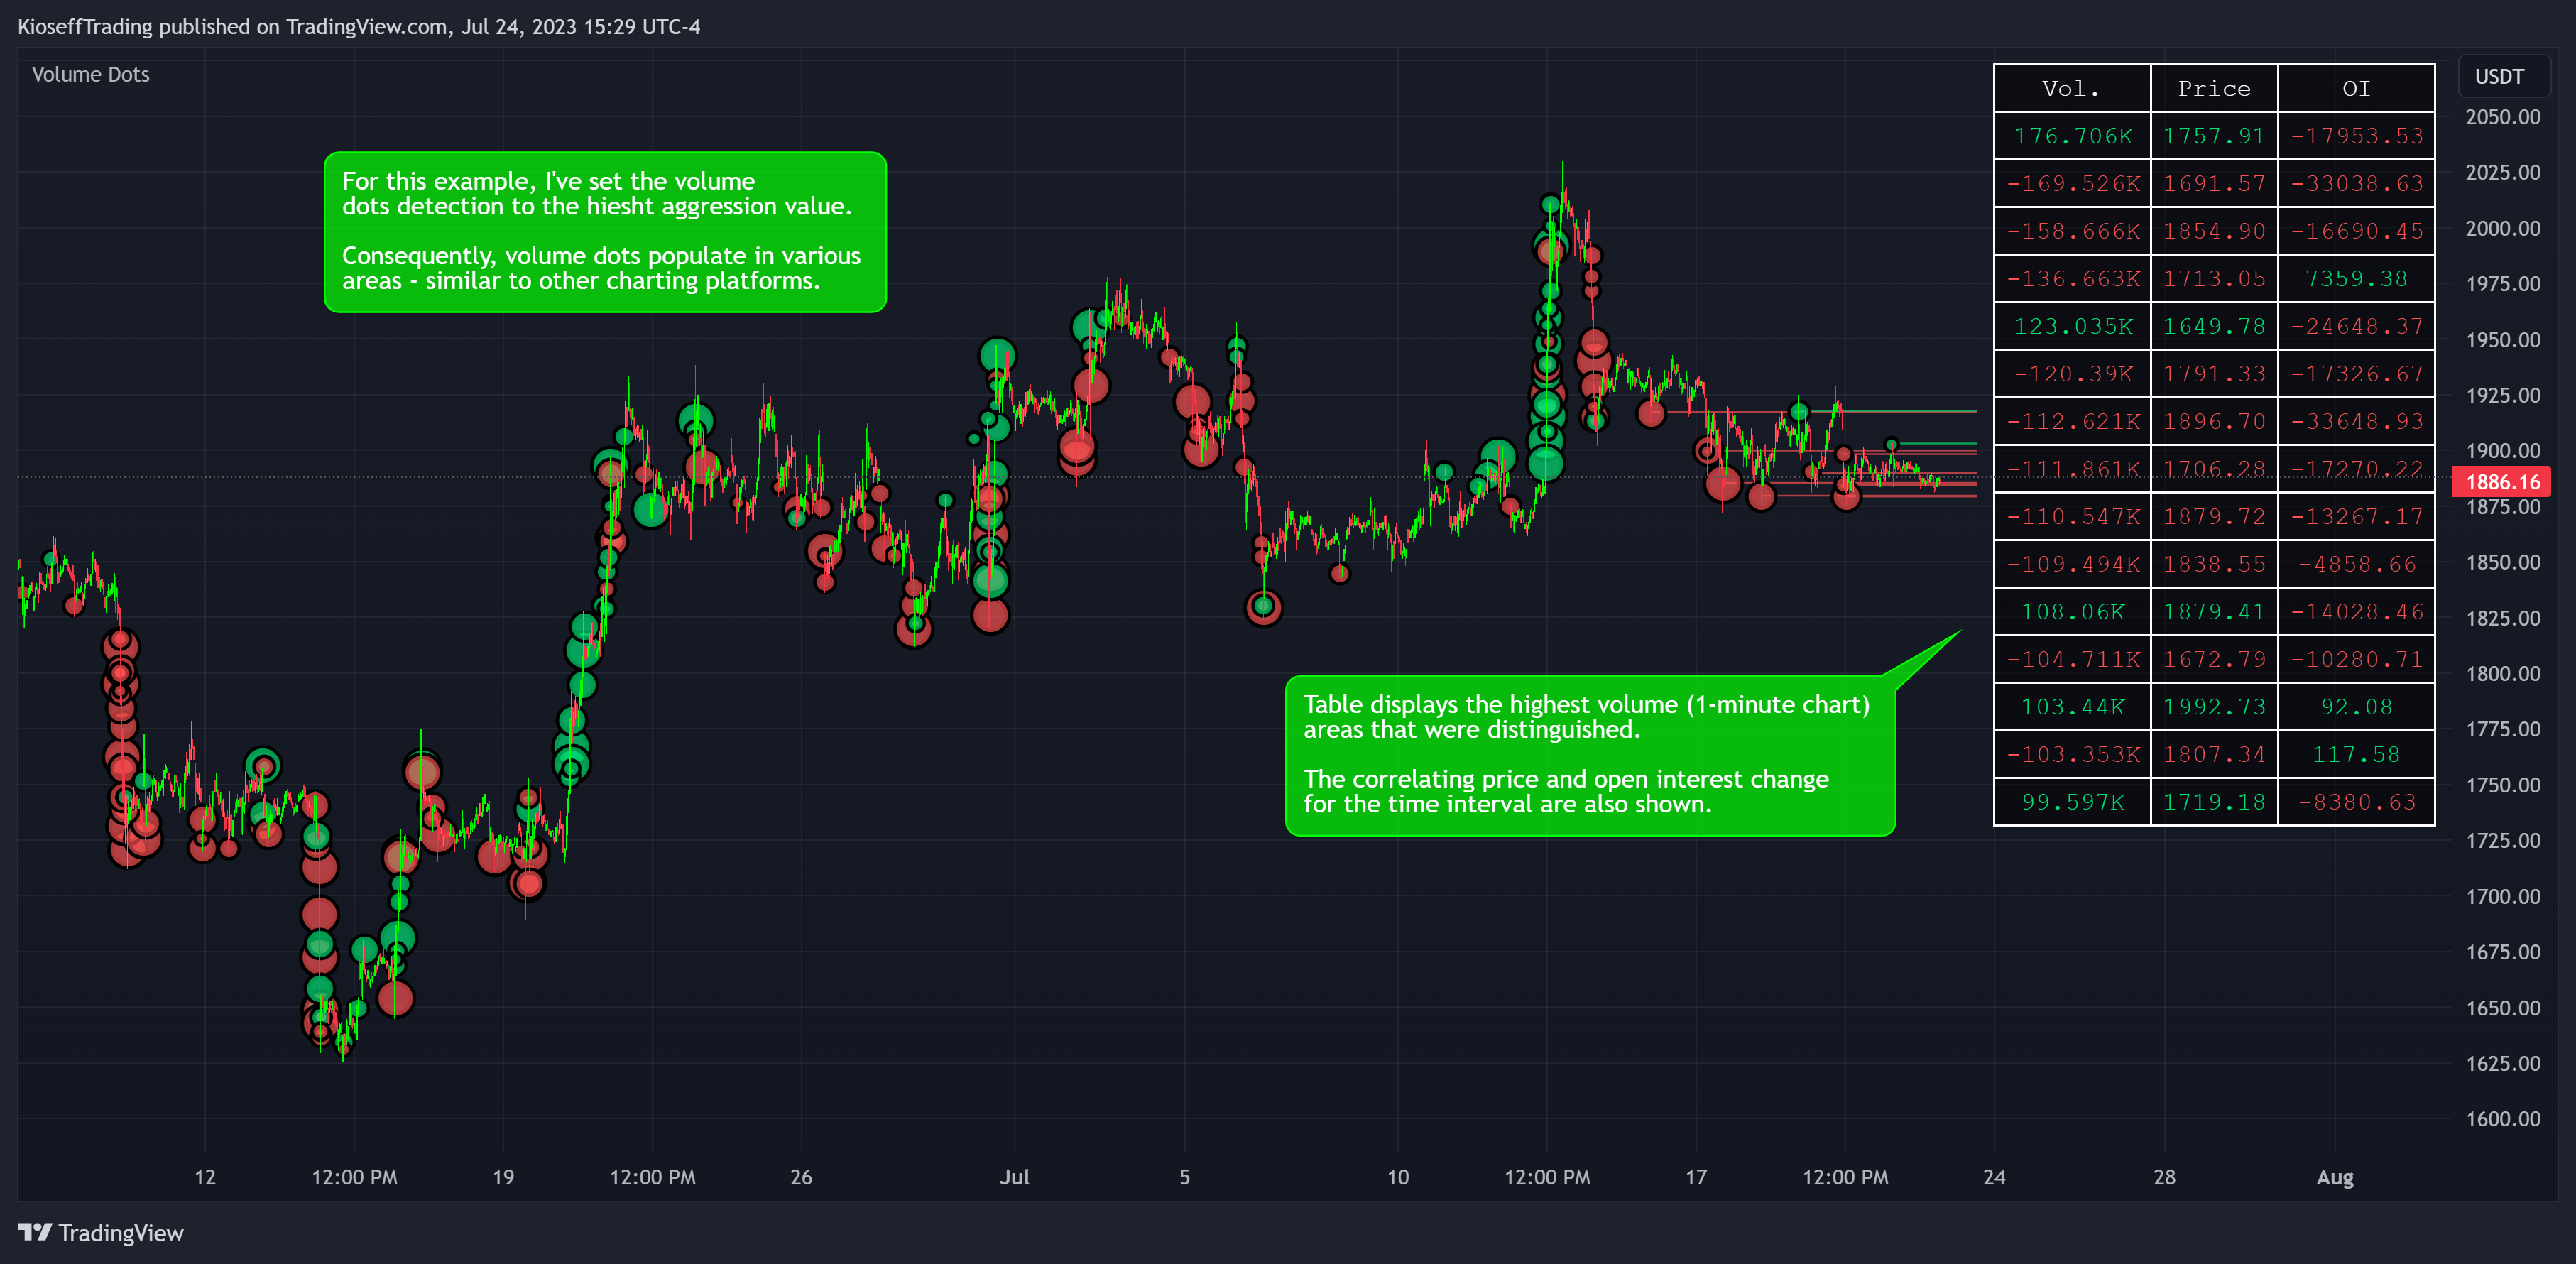This screenshot has height=1264, width=2576.
Task: Click the 2050.00 price axis label
Action: tap(2502, 117)
